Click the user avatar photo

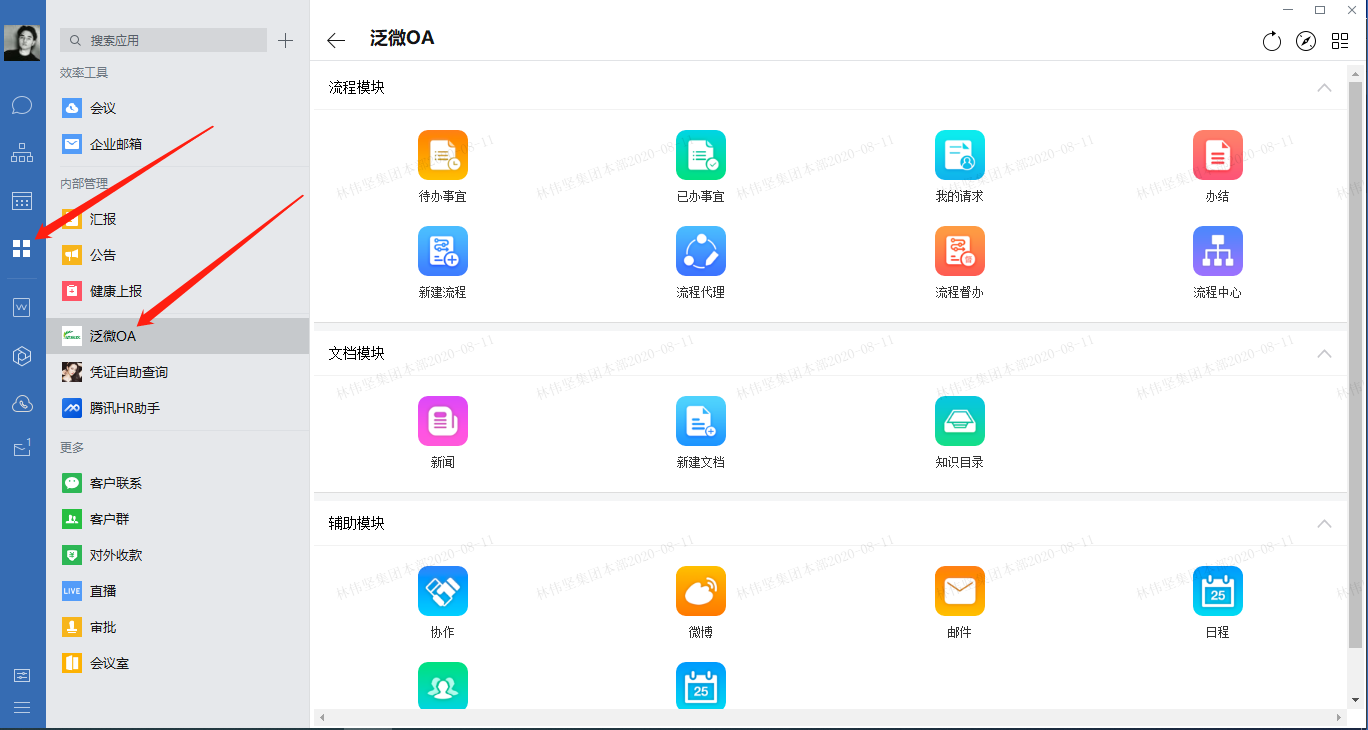point(22,43)
